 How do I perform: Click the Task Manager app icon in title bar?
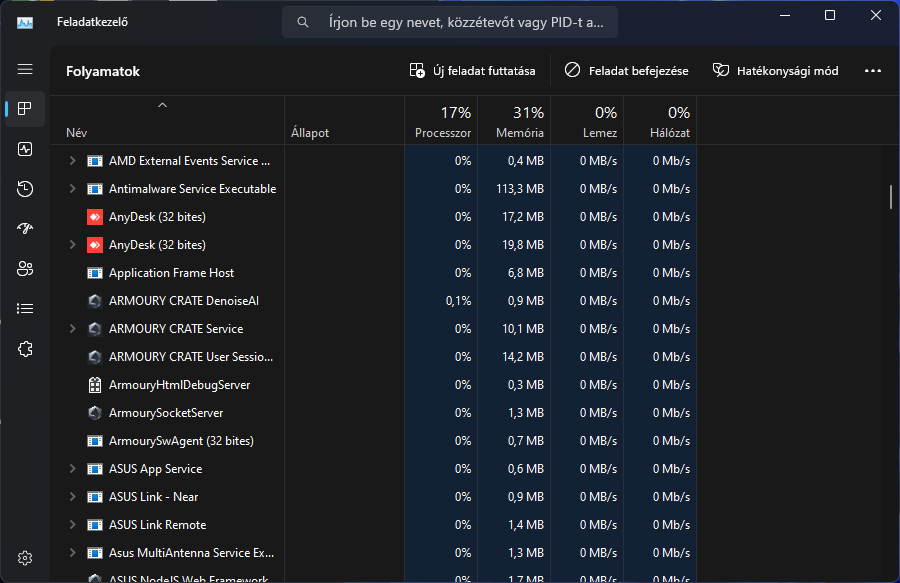(25, 22)
